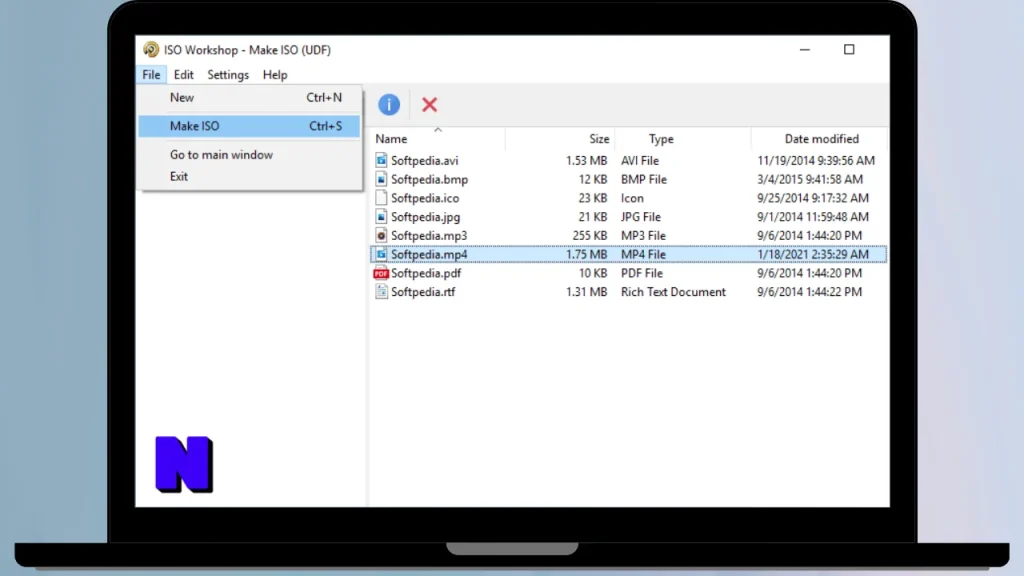Click the red X remove icon
This screenshot has height=576, width=1024.
click(429, 104)
